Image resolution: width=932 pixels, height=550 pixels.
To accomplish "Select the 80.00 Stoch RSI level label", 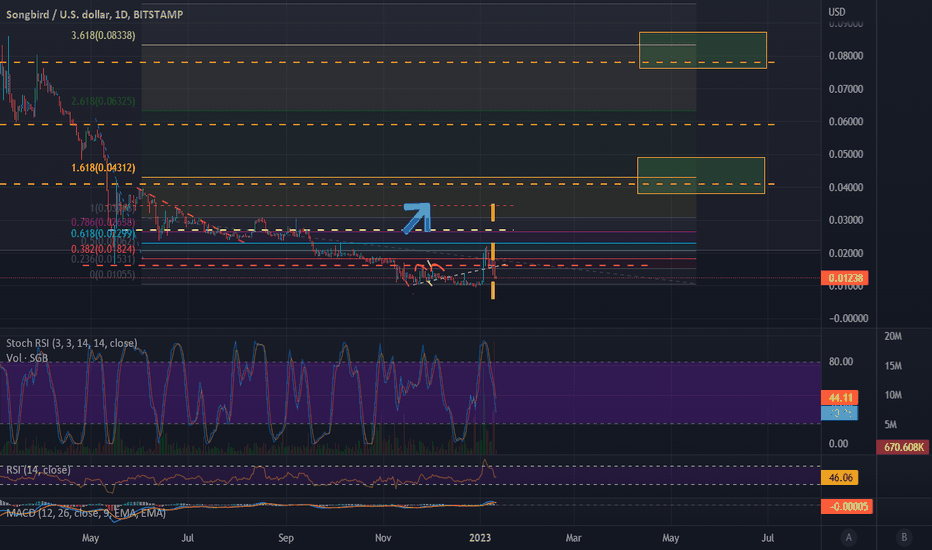I will coord(840,362).
